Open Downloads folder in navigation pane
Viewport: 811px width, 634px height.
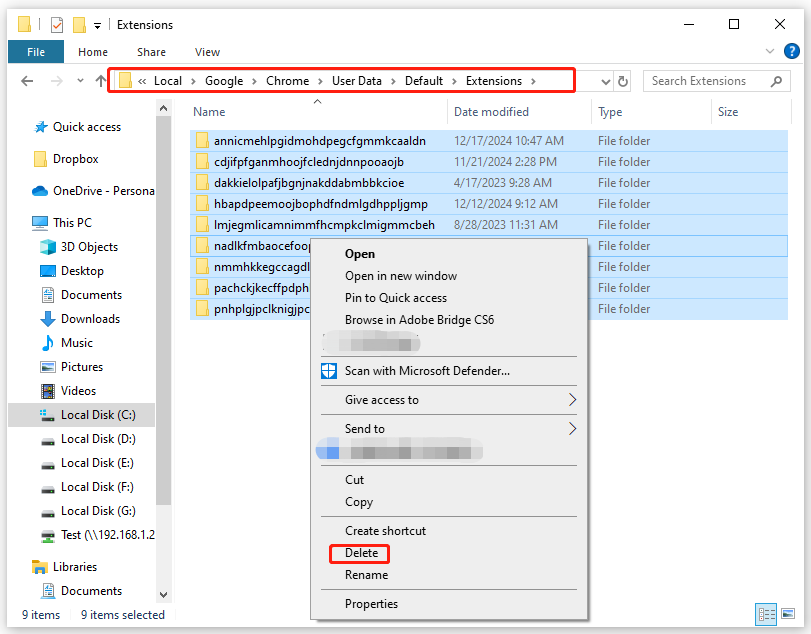click(x=90, y=319)
